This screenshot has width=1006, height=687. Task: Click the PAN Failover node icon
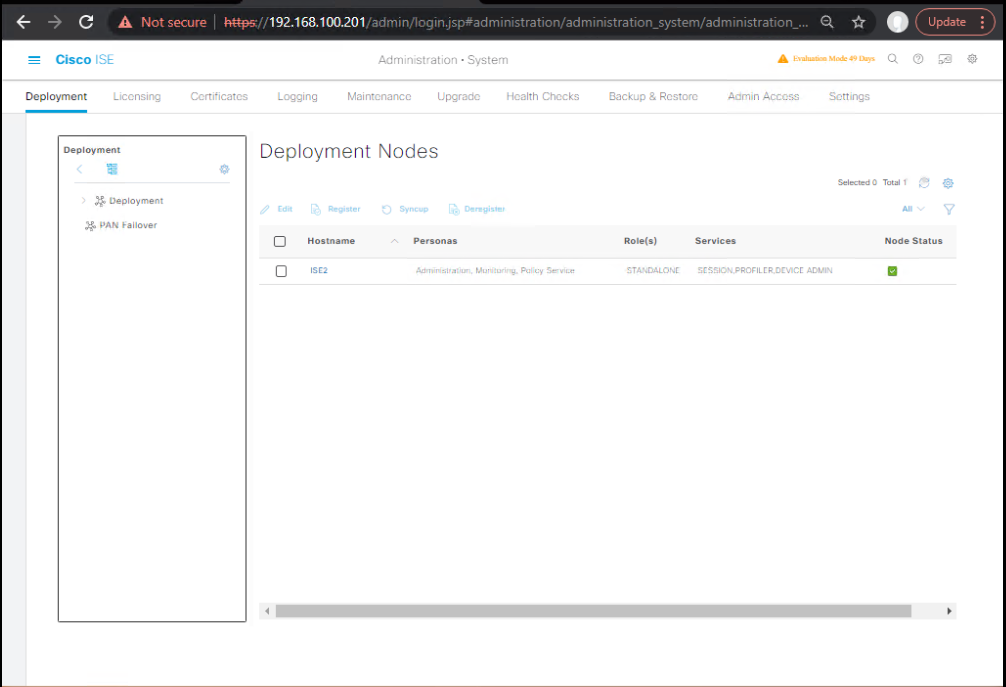click(90, 226)
